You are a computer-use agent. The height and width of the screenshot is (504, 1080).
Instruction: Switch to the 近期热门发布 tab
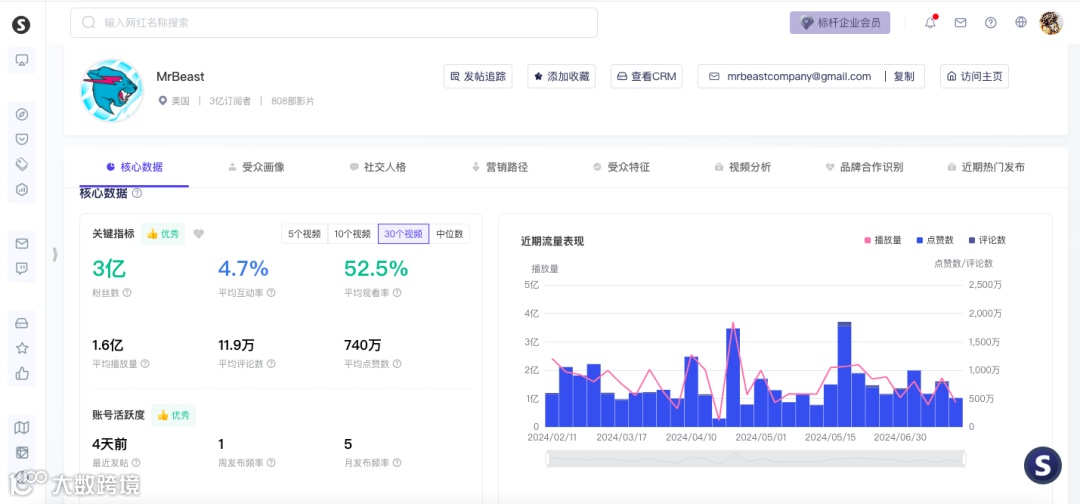986,167
